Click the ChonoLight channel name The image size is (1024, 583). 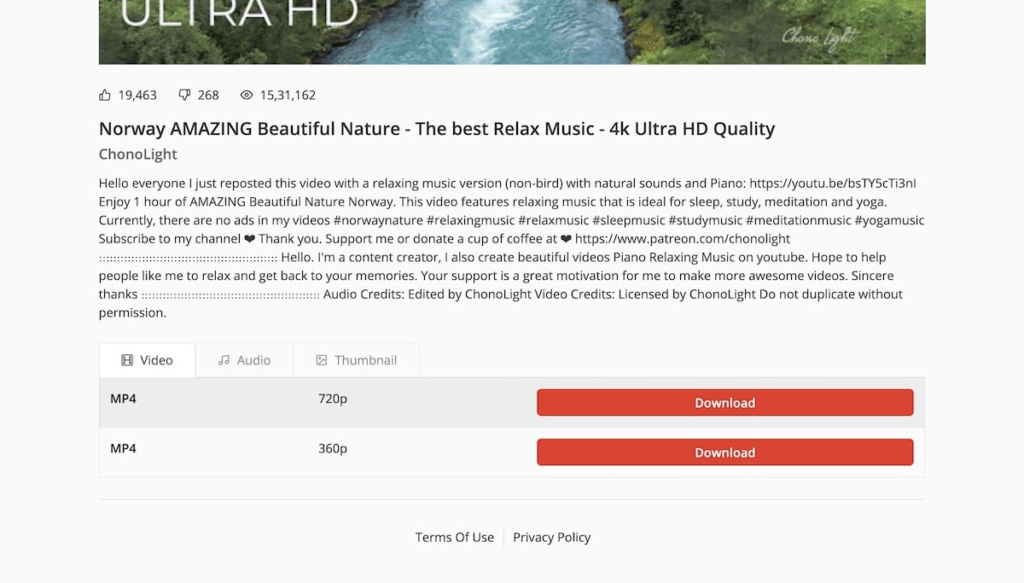[138, 154]
